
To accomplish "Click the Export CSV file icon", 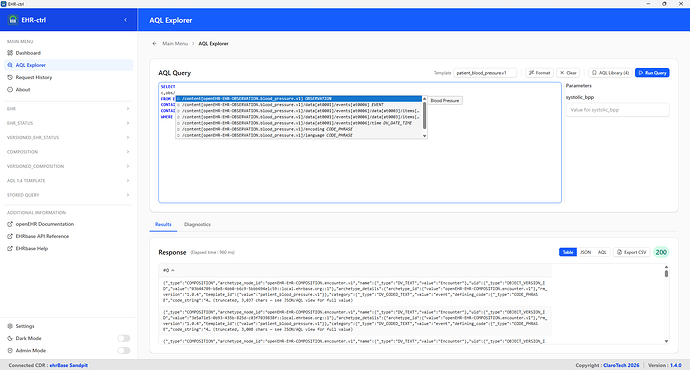I will pyautogui.click(x=620, y=252).
